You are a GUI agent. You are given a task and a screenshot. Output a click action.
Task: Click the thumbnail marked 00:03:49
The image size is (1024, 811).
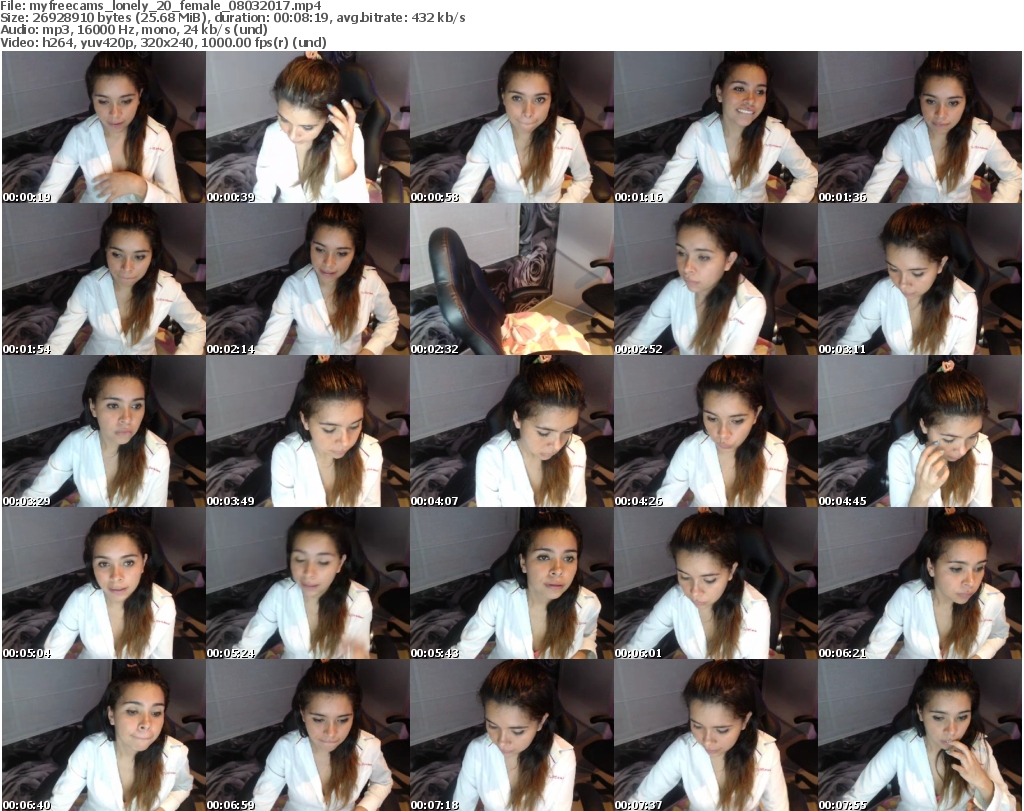pyautogui.click(x=308, y=432)
